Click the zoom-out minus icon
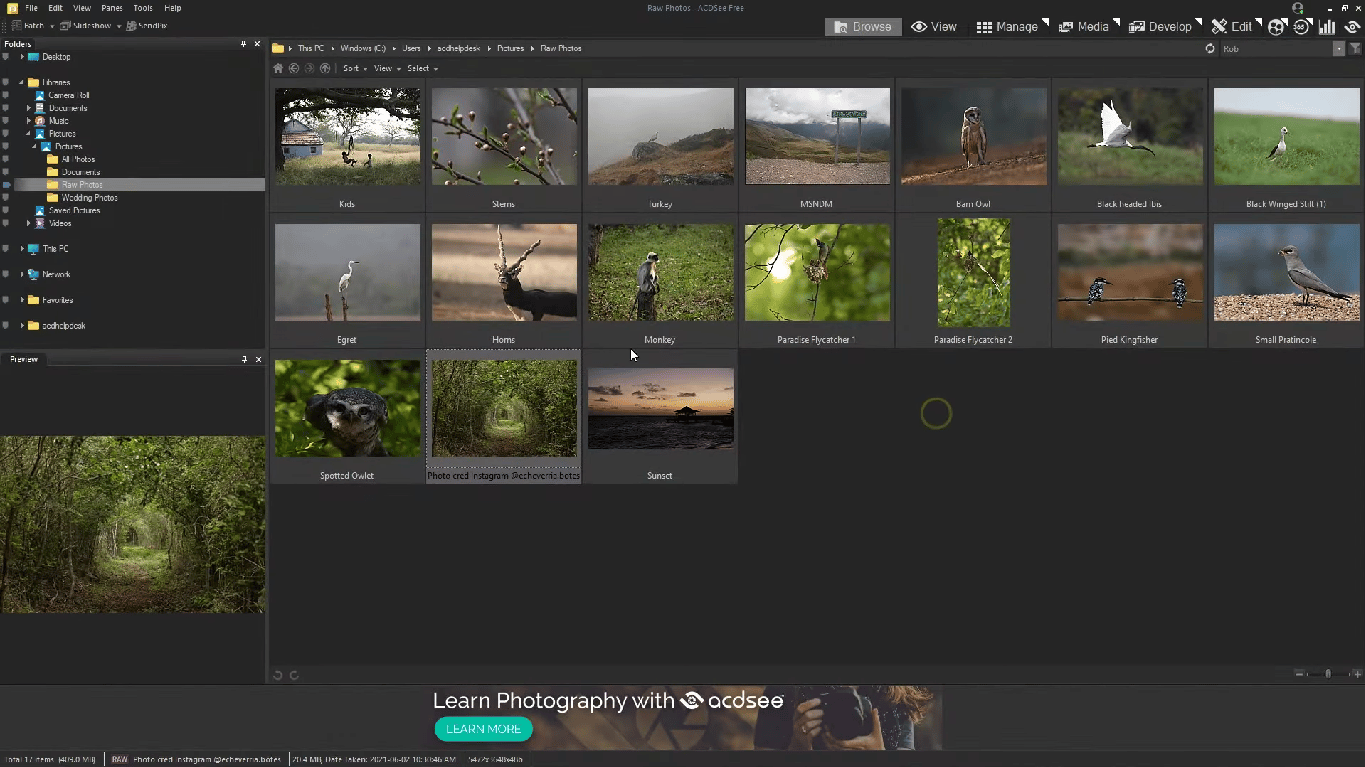Viewport: 1365px width, 767px height. [x=1300, y=674]
